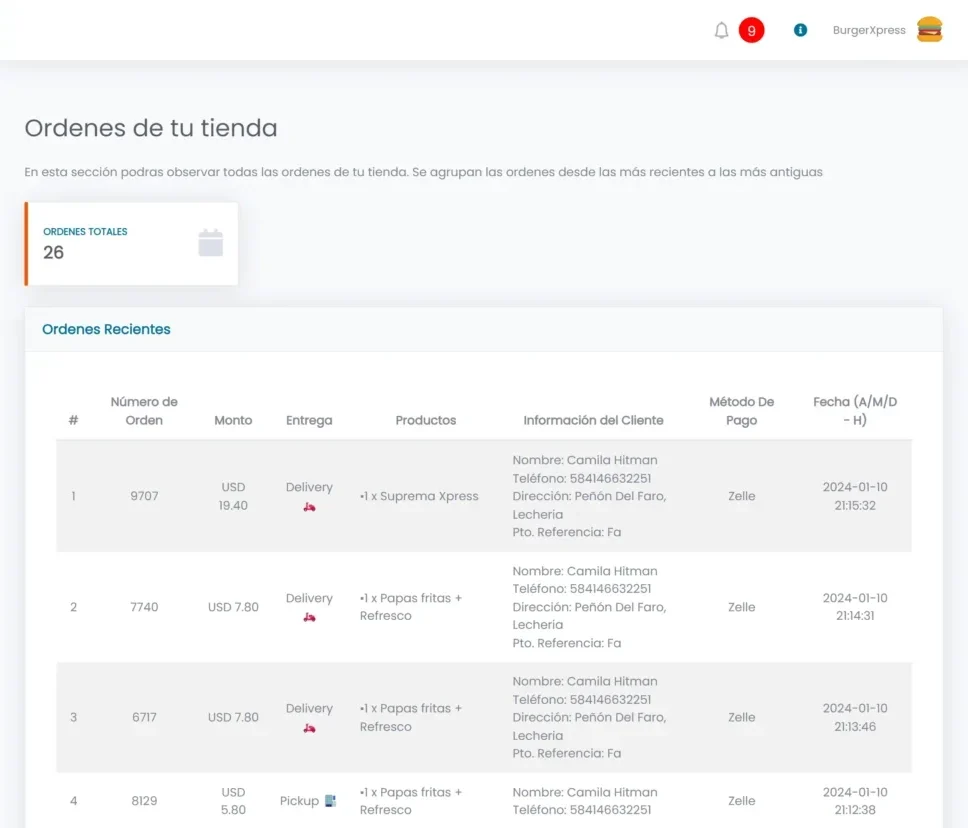Image resolution: width=968 pixels, height=828 pixels.
Task: Click the notification bell icon
Action: click(721, 30)
